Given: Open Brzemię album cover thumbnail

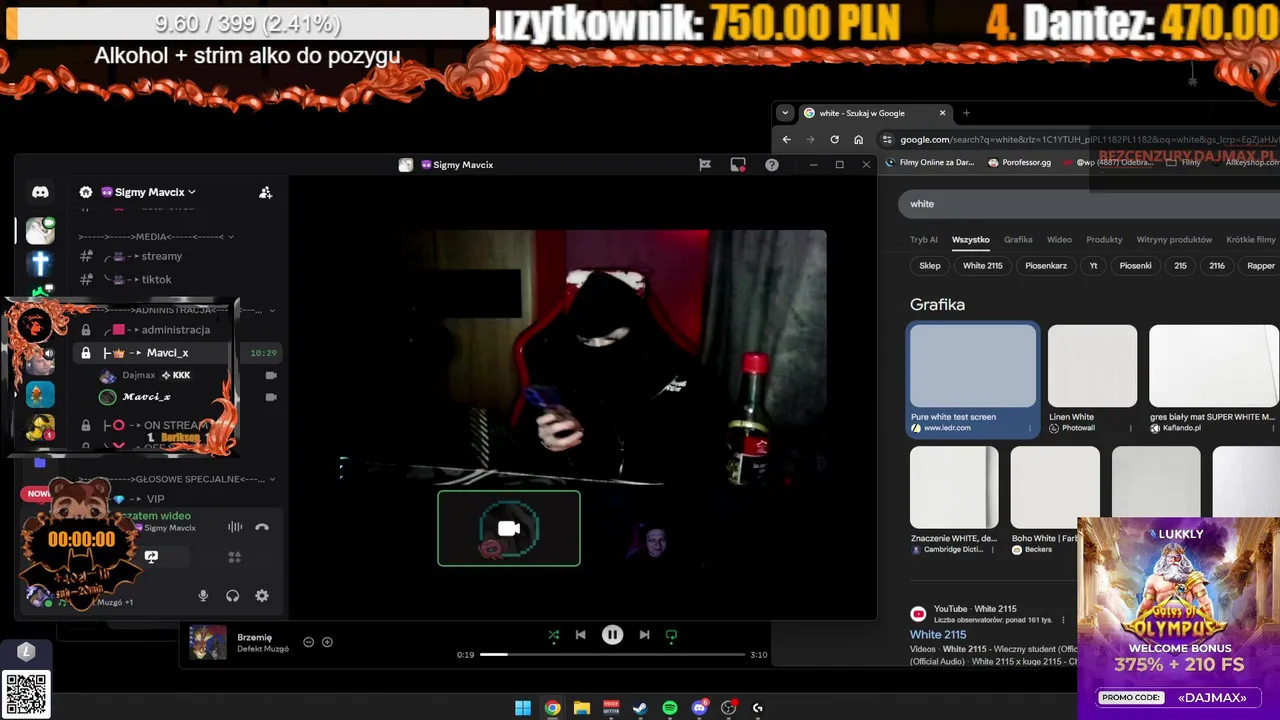Looking at the screenshot, I should (208, 643).
